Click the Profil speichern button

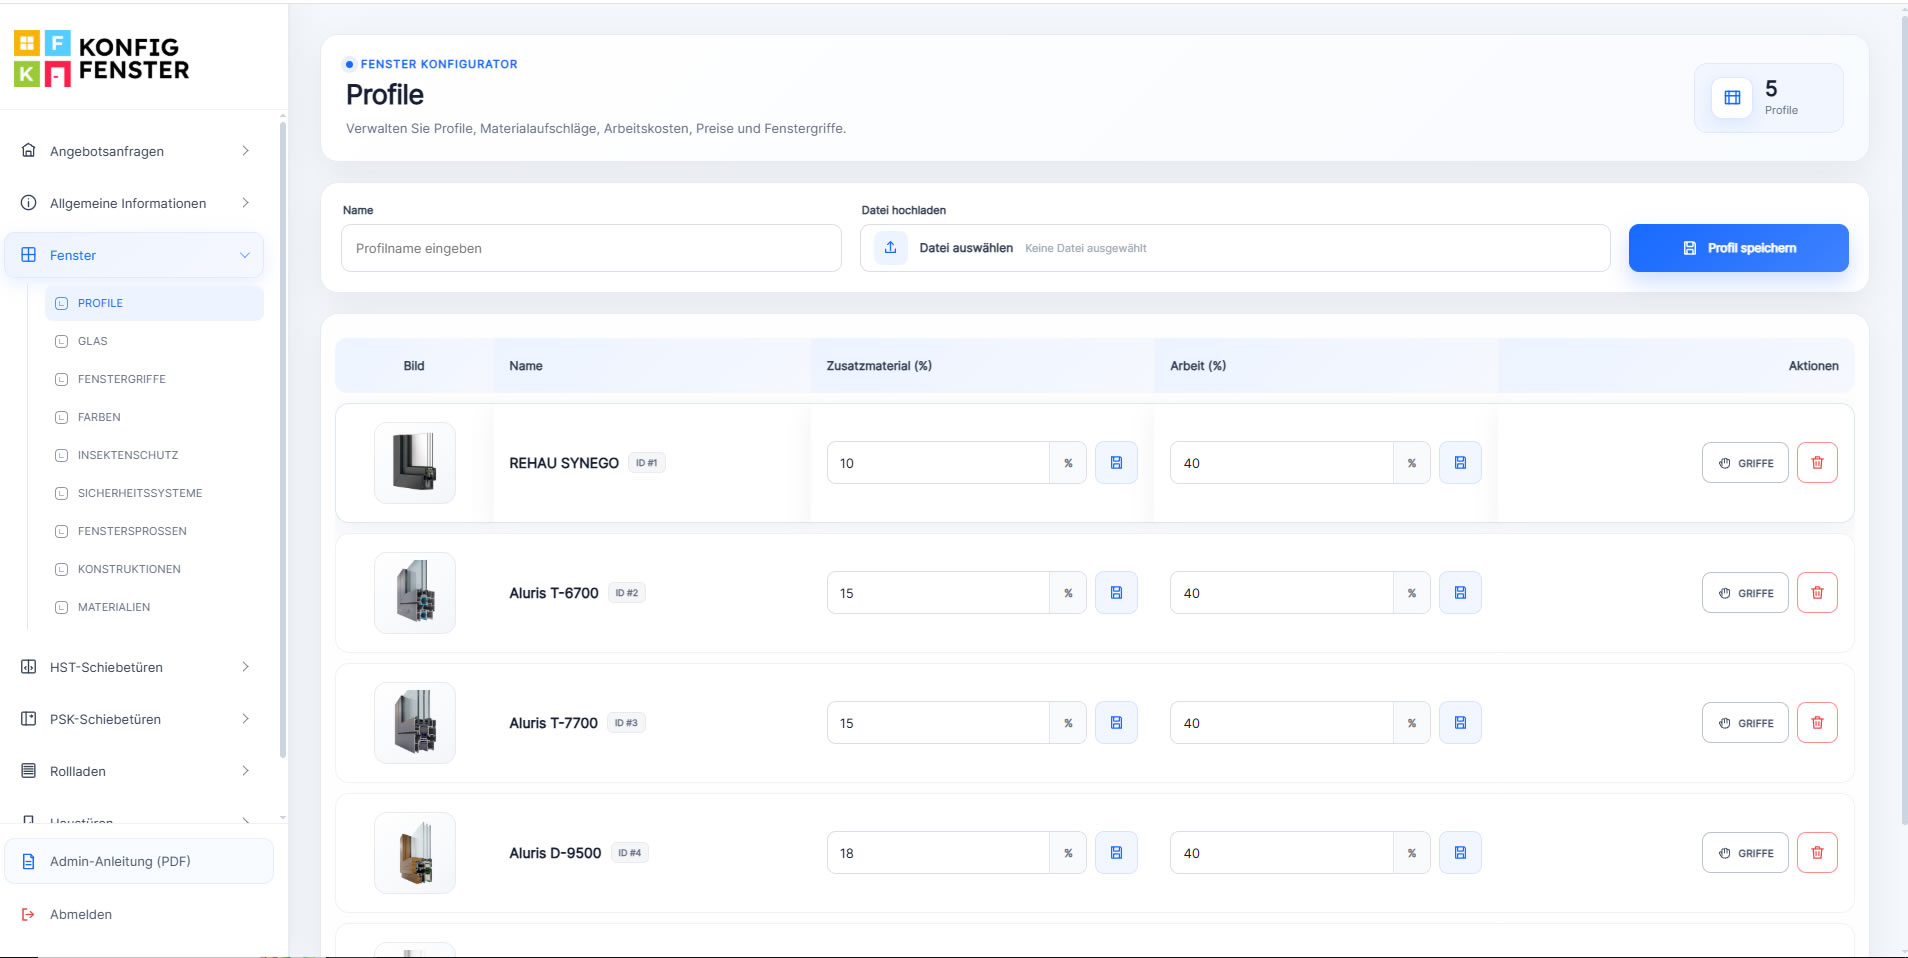tap(1738, 248)
